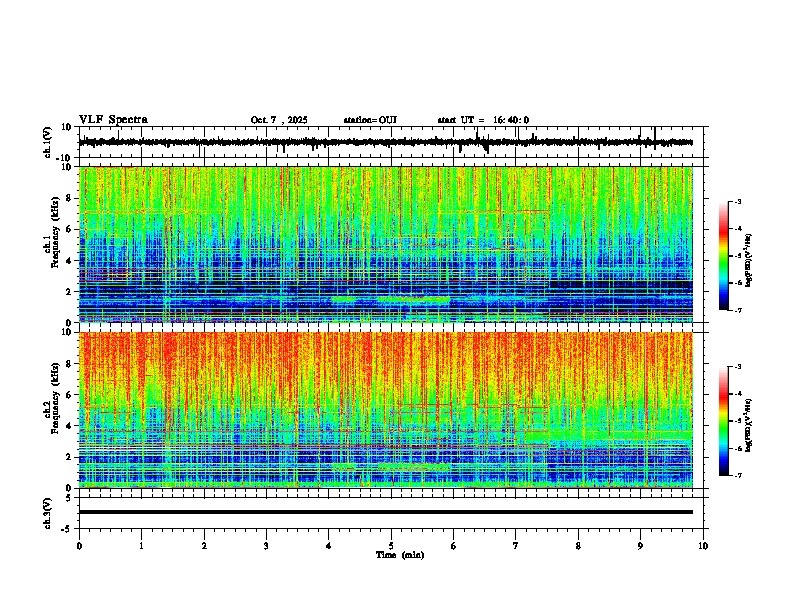Click the time axis tick label "8"
The height and width of the screenshot is (612, 792).
578,546
